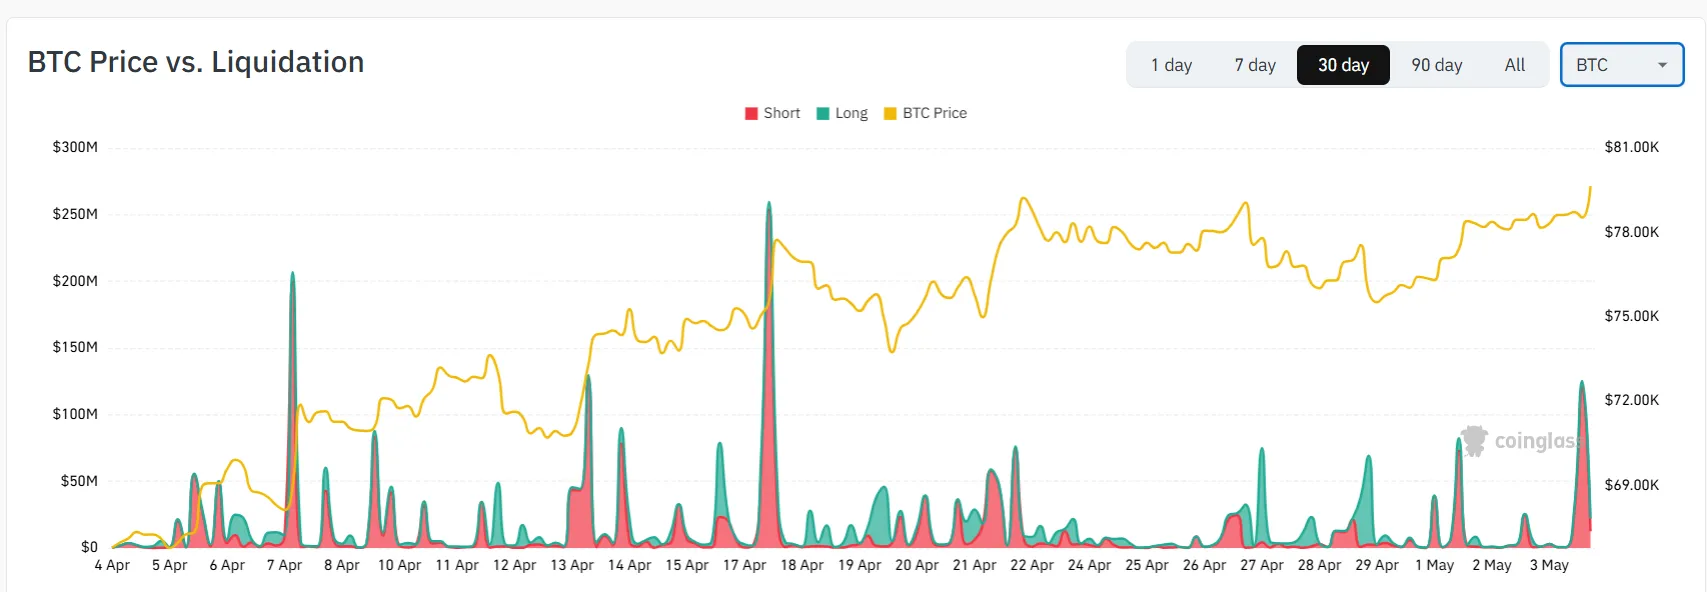
Task: Click the 17 Apr liquidation spike peak
Action: click(x=769, y=204)
